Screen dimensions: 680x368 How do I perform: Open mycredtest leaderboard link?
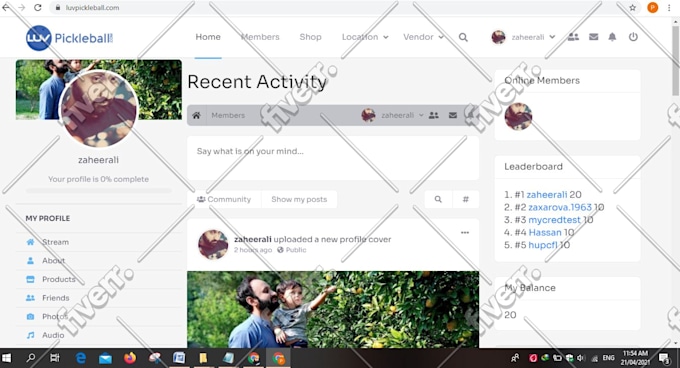click(x=554, y=220)
